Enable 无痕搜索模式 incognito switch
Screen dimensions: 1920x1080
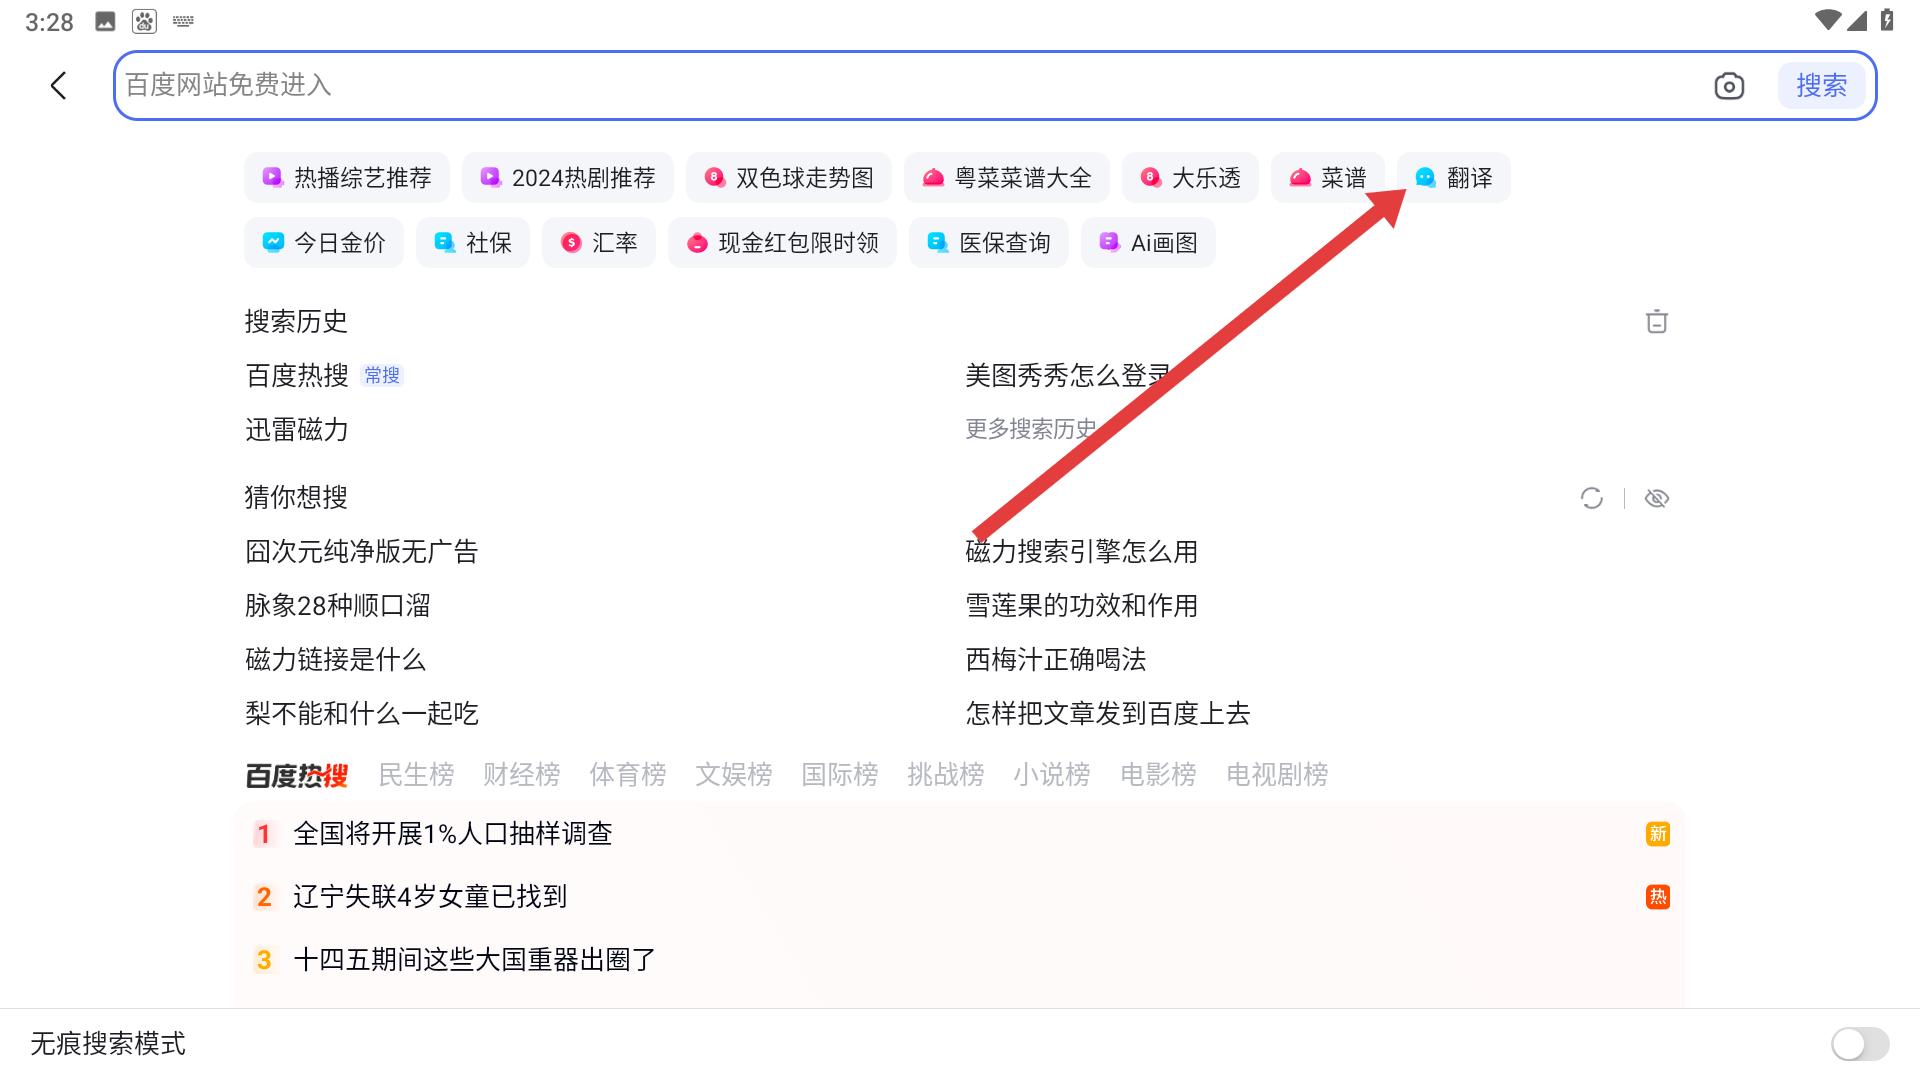pos(1858,1044)
